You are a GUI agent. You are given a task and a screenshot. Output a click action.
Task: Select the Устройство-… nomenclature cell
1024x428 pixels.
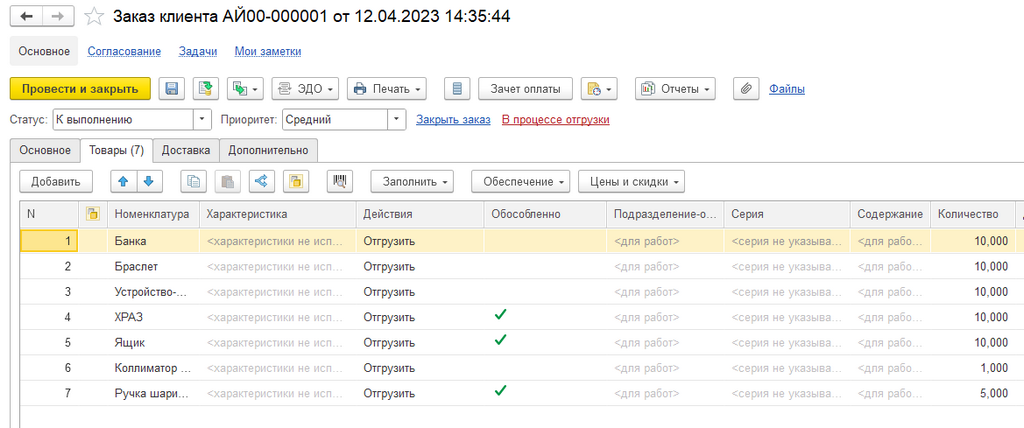point(153,292)
